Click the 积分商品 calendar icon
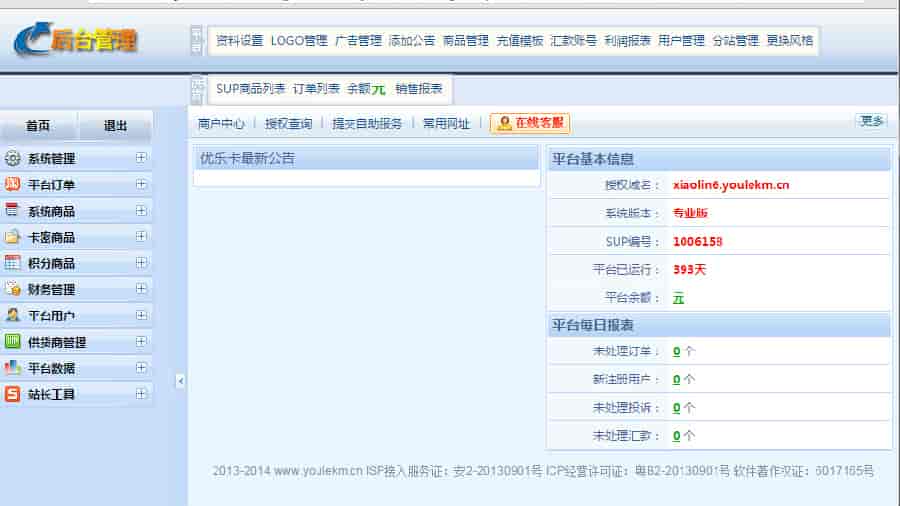Viewport: 900px width, 506px height. click(x=13, y=263)
